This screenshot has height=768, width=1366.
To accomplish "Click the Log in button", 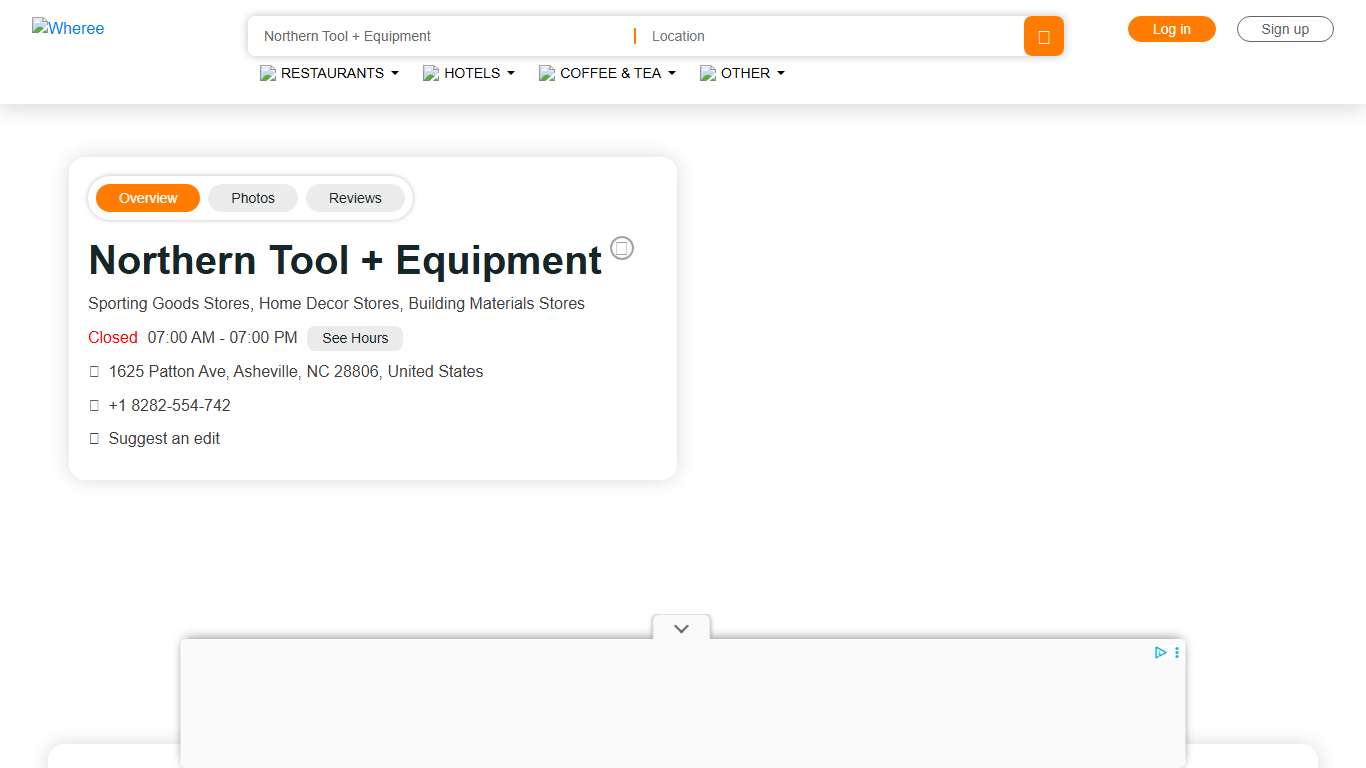I will click(1171, 29).
